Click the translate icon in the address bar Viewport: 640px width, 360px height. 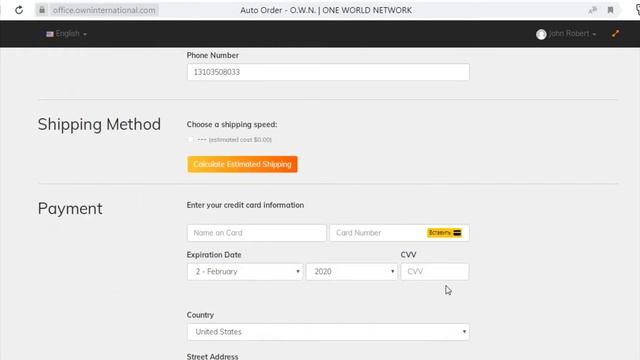[x=593, y=10]
